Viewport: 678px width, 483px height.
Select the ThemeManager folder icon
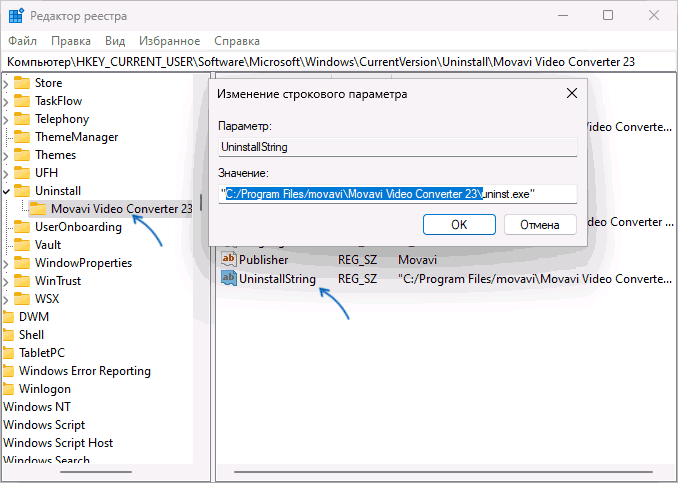[22, 137]
